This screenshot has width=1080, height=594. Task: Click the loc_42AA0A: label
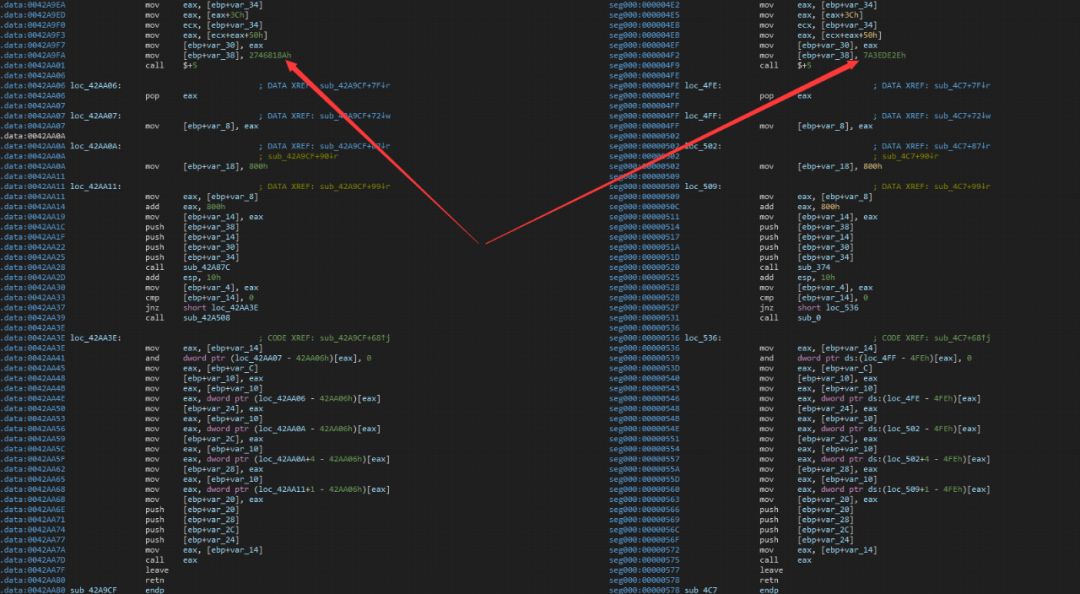point(96,147)
